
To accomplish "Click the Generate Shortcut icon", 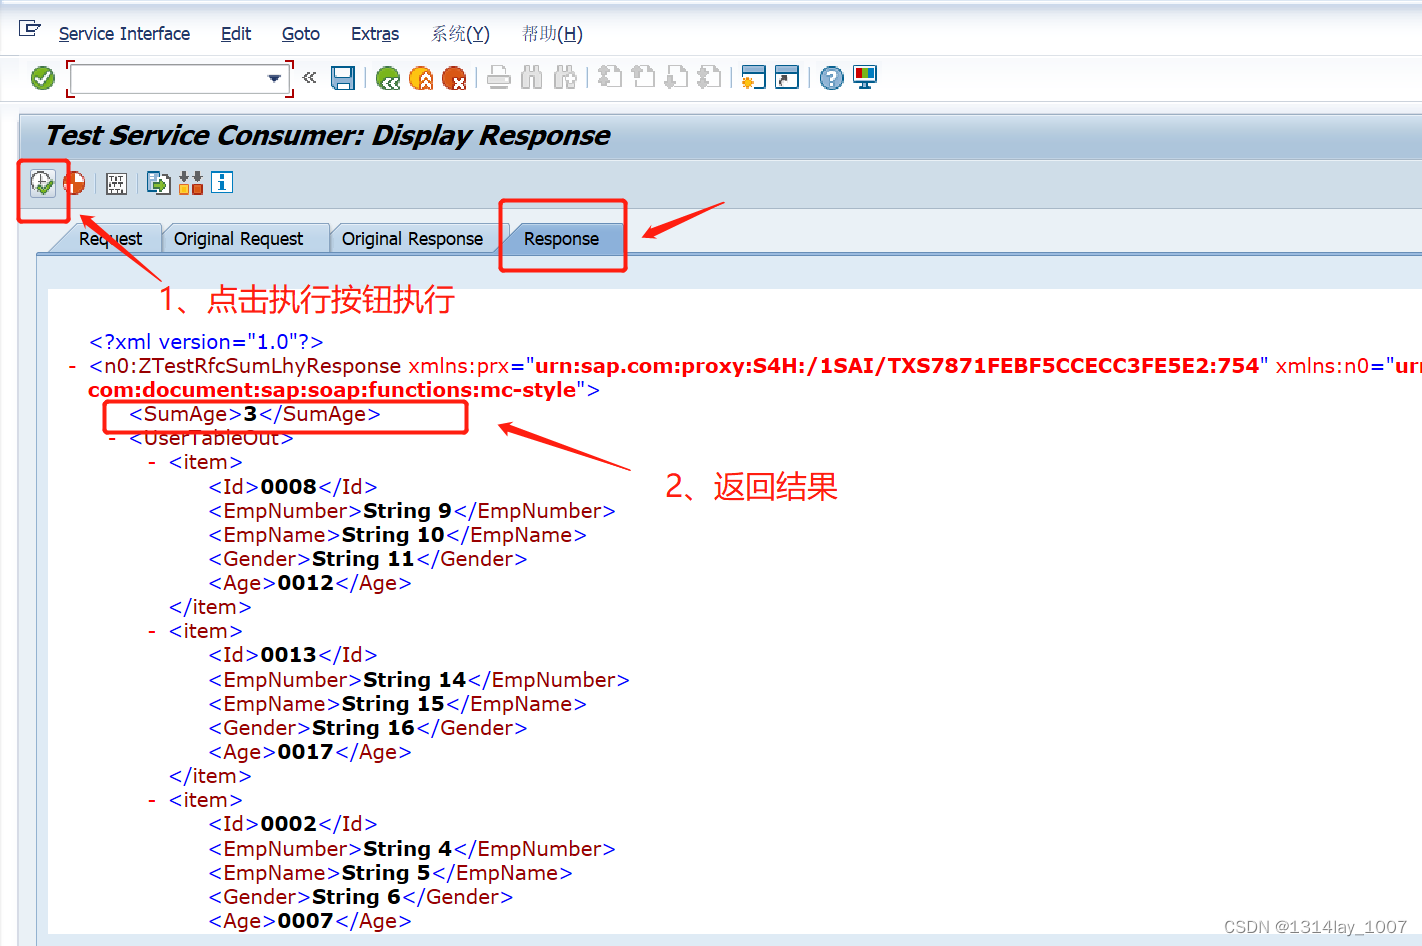I will (787, 78).
